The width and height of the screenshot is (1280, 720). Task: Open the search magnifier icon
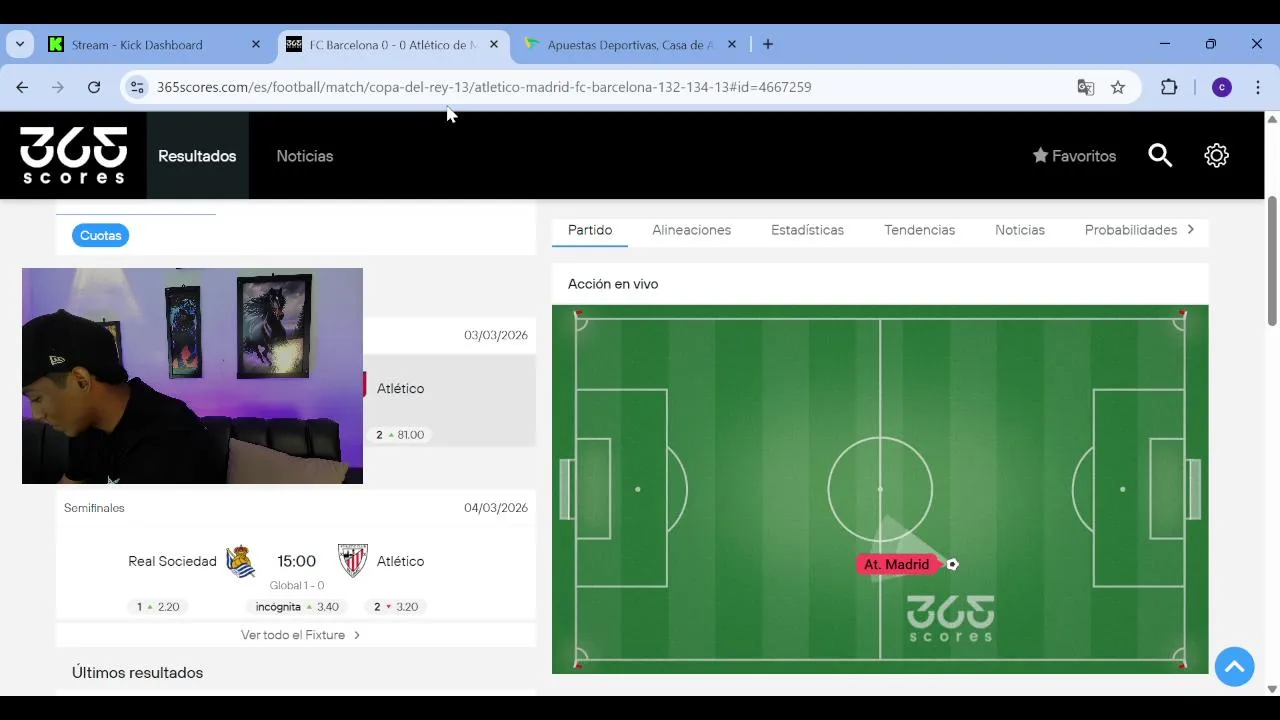point(1160,155)
